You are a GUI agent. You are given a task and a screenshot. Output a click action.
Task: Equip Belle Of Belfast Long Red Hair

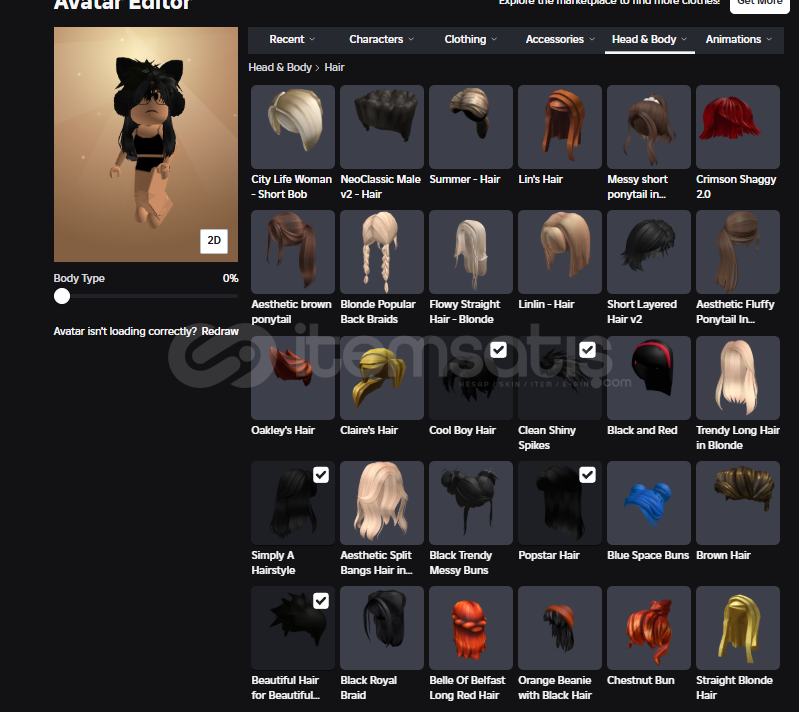click(471, 628)
